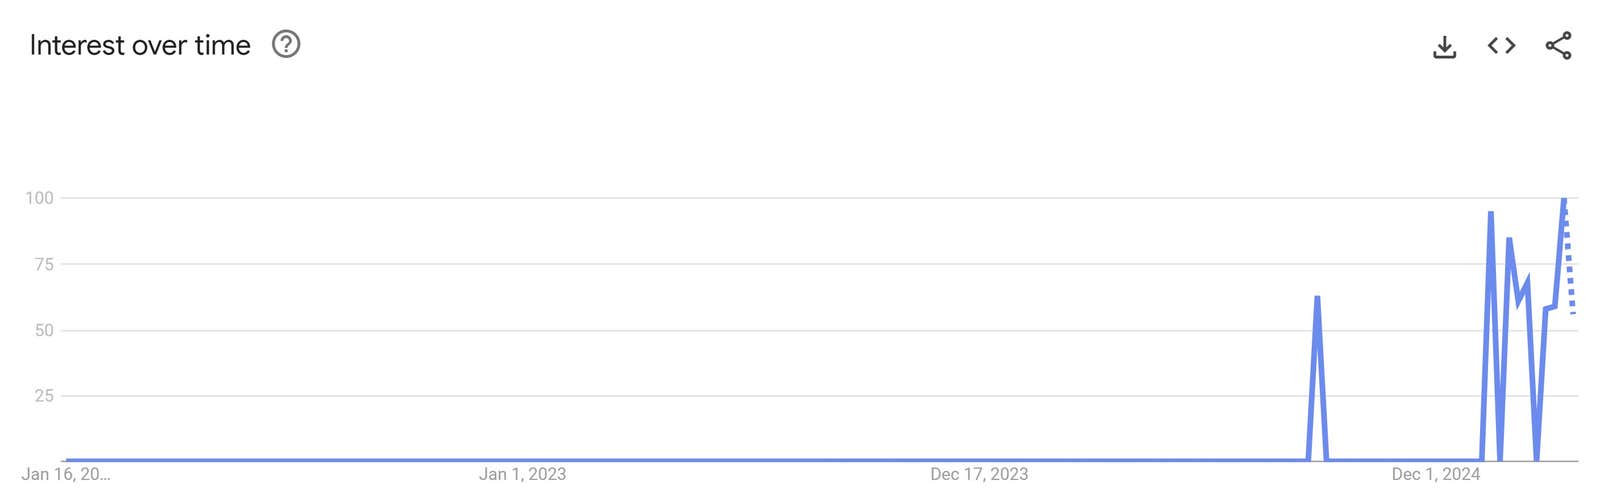Click the "Dec 1, 2024" date label
1600x497 pixels.
pos(1435,474)
